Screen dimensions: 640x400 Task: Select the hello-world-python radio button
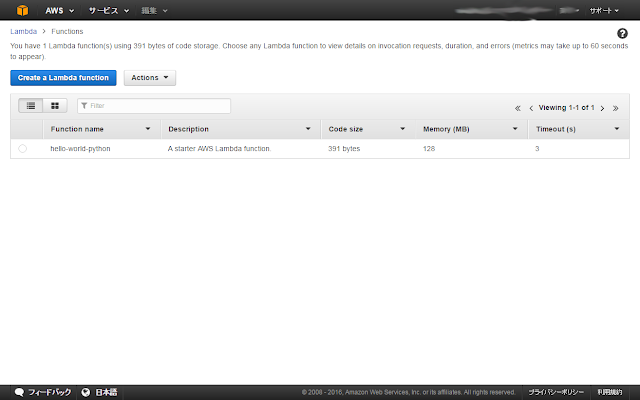click(22, 149)
